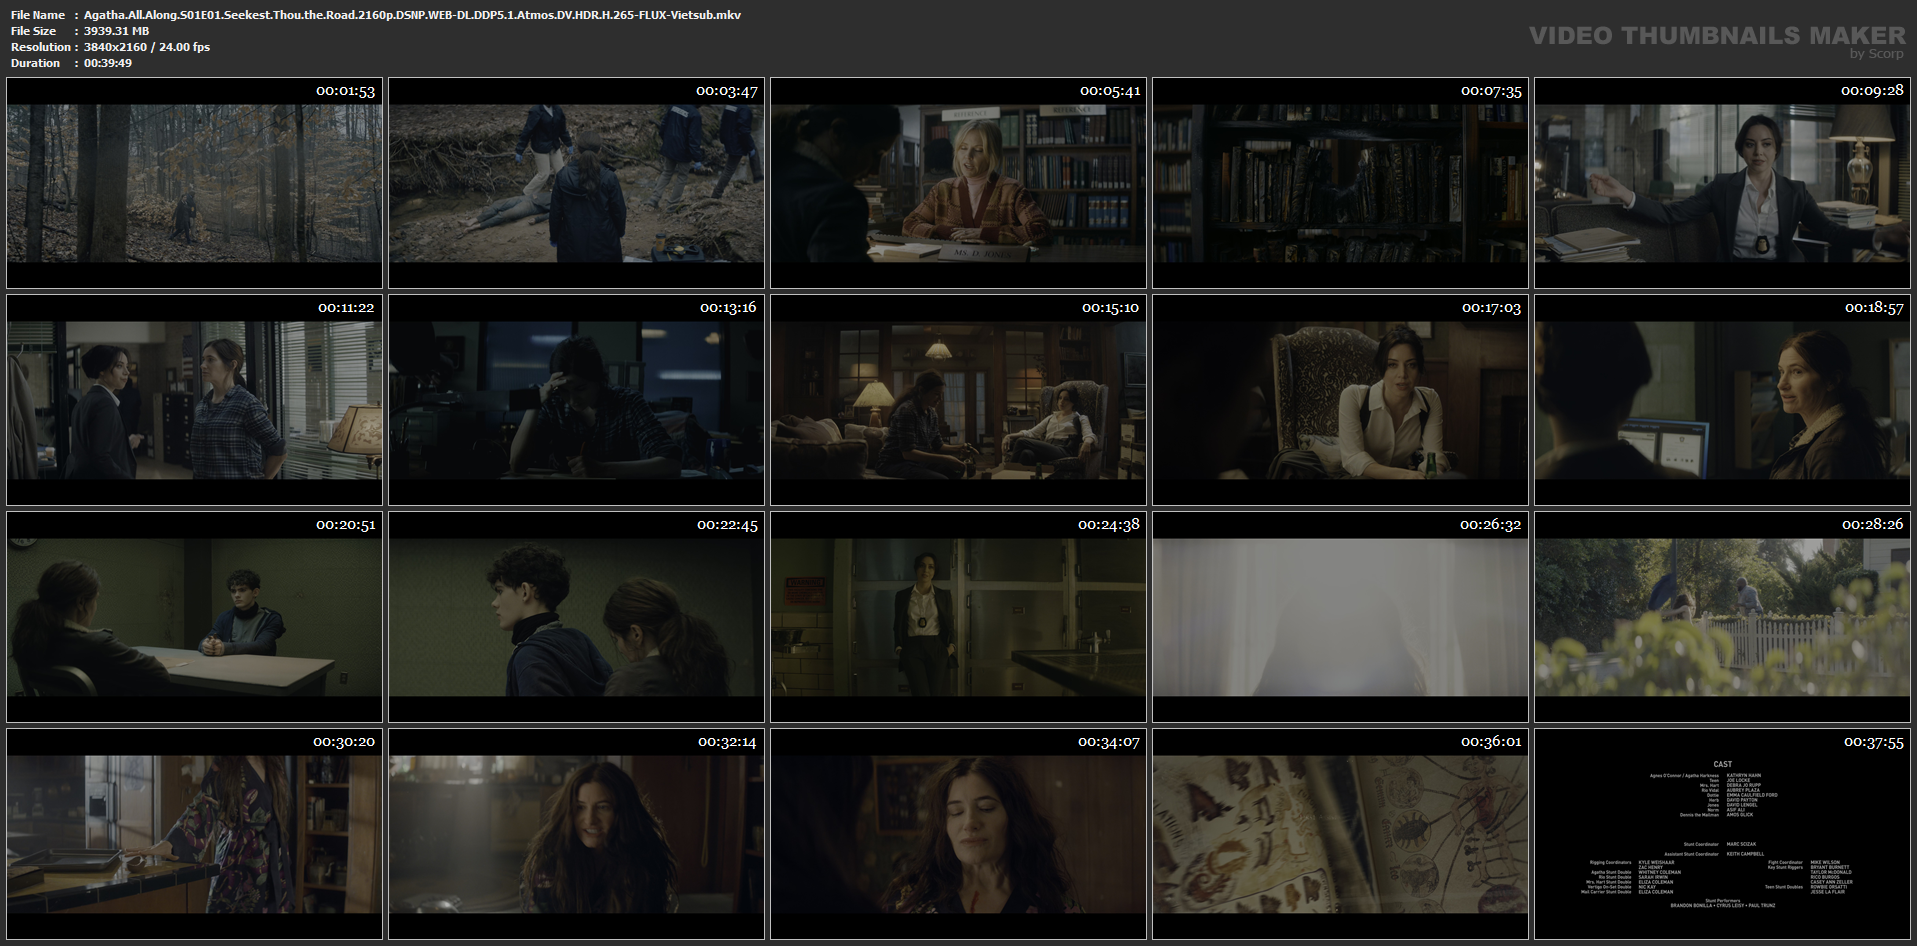This screenshot has height=946, width=1917.
Task: Choose the frame at 00:34:07
Action: point(958,834)
